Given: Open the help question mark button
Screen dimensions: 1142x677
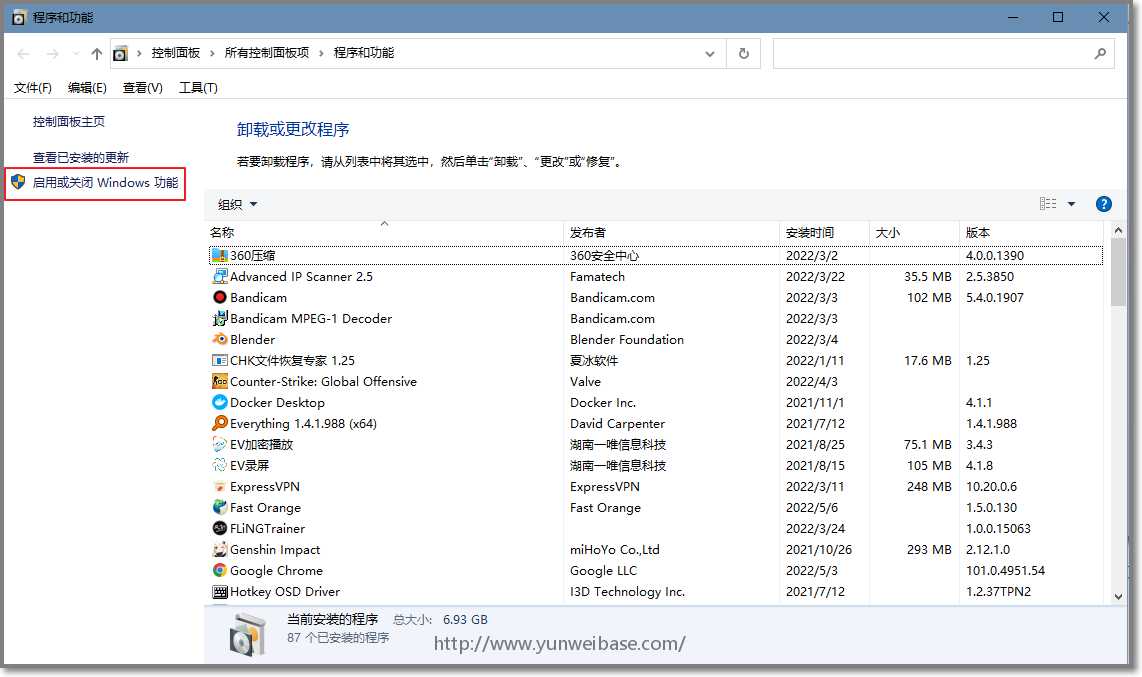Looking at the screenshot, I should 1103,204.
